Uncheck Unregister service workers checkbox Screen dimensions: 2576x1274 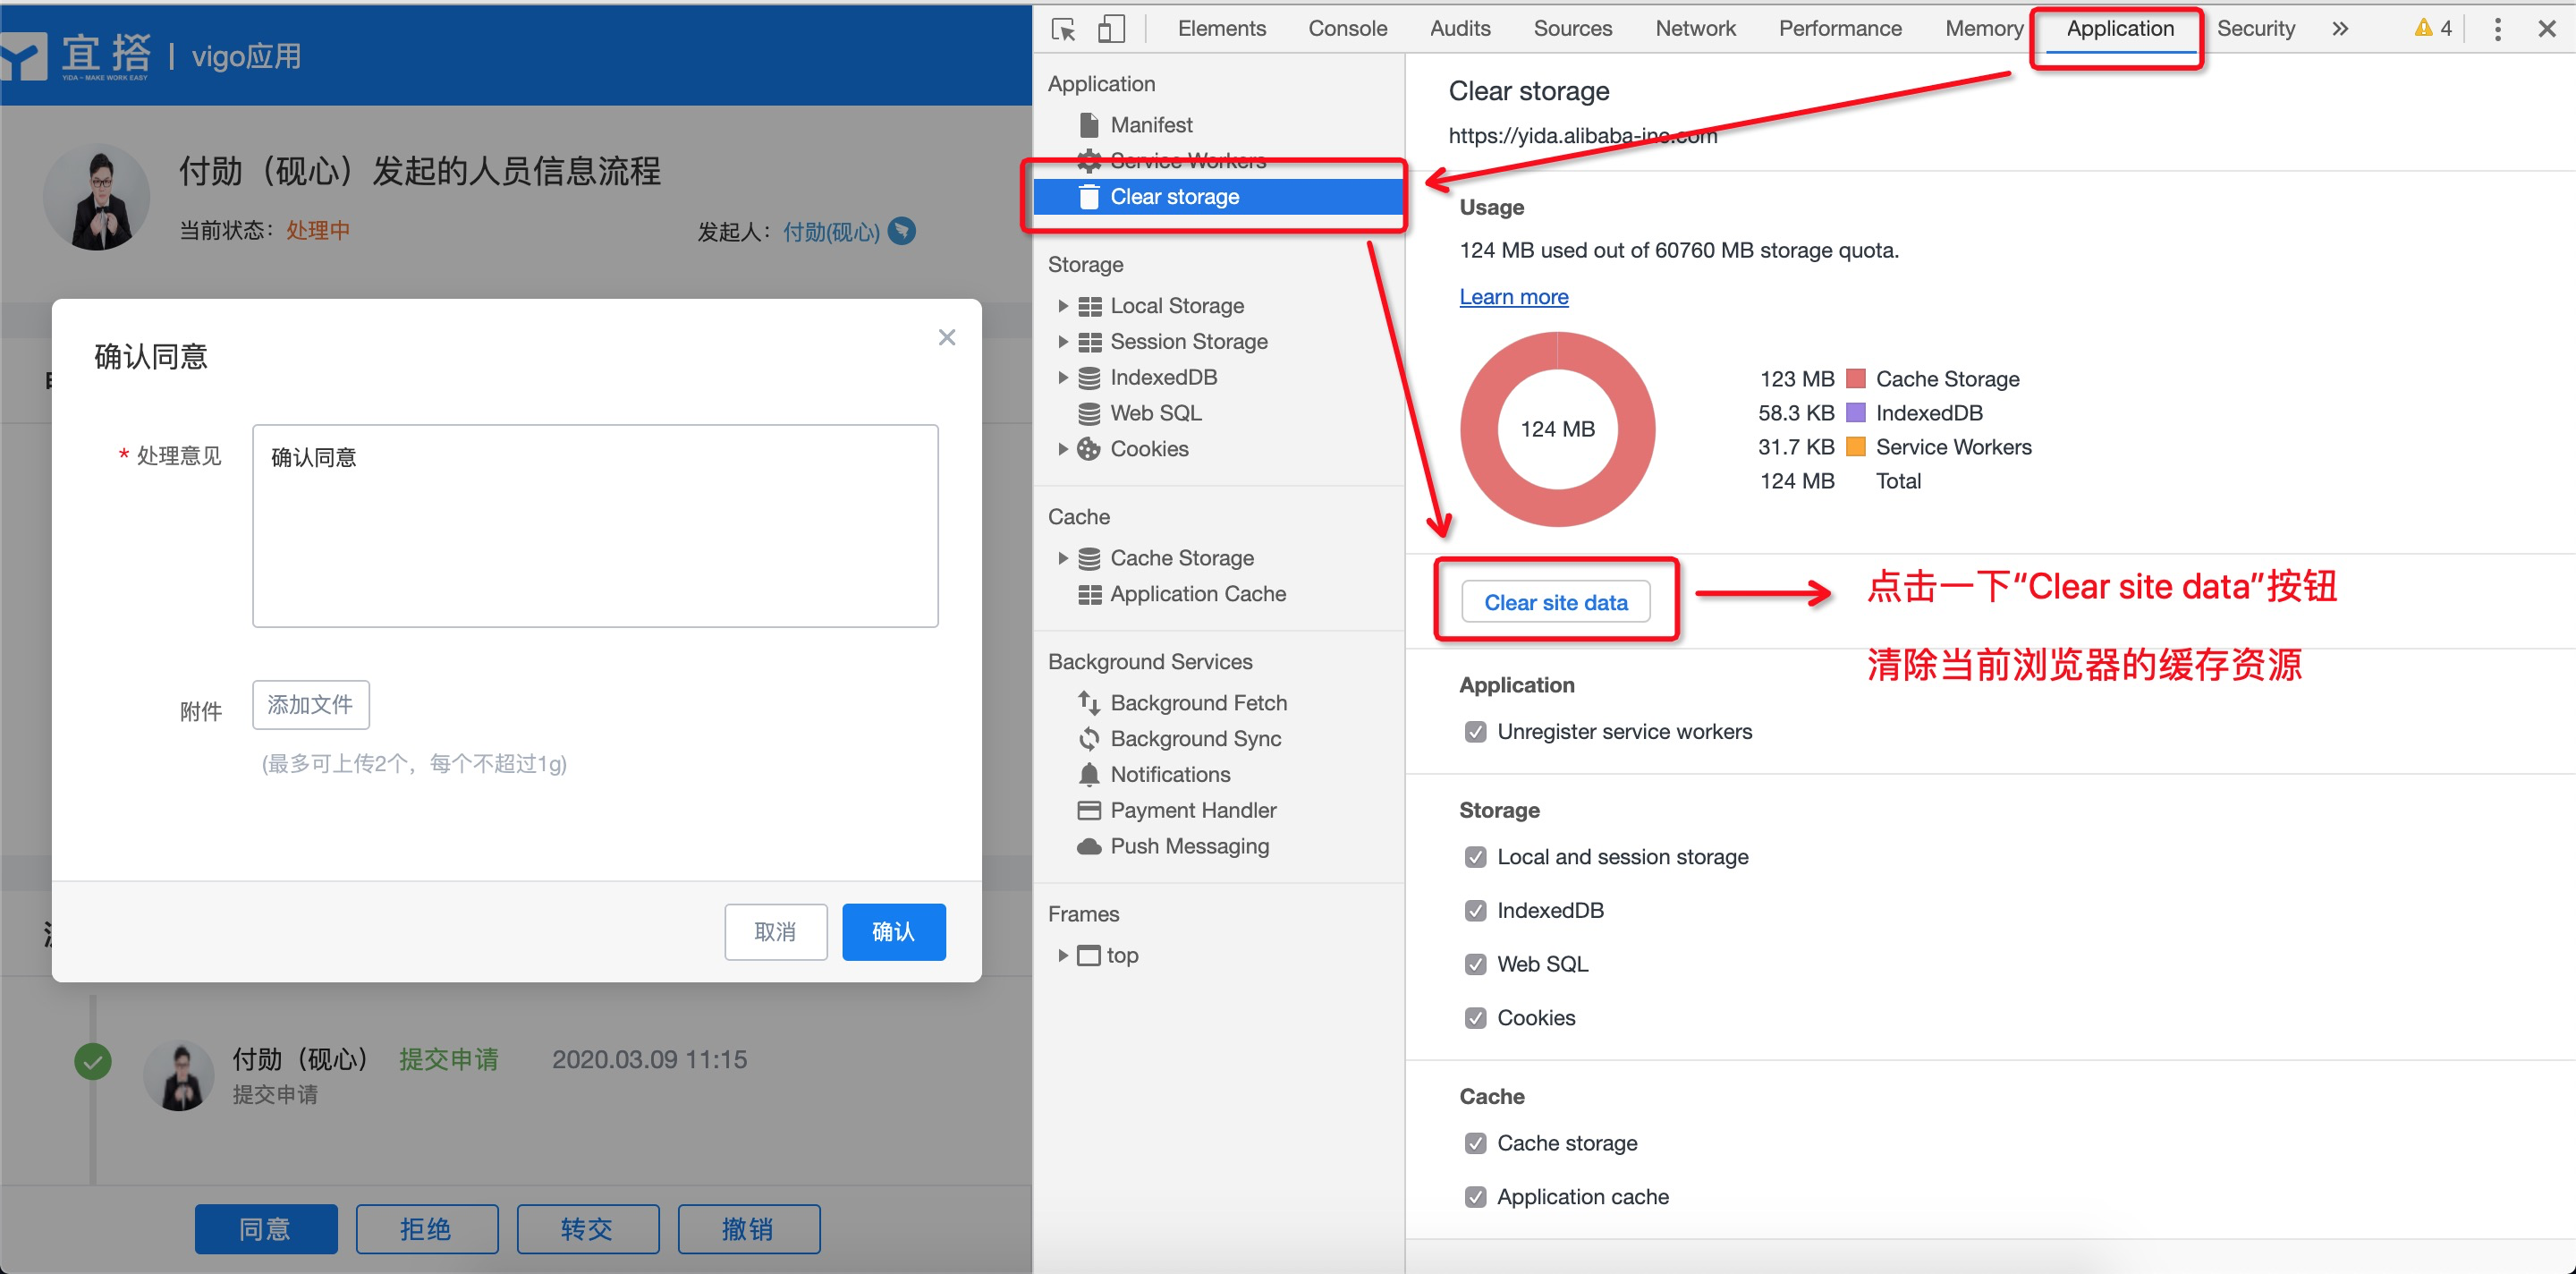1475,732
